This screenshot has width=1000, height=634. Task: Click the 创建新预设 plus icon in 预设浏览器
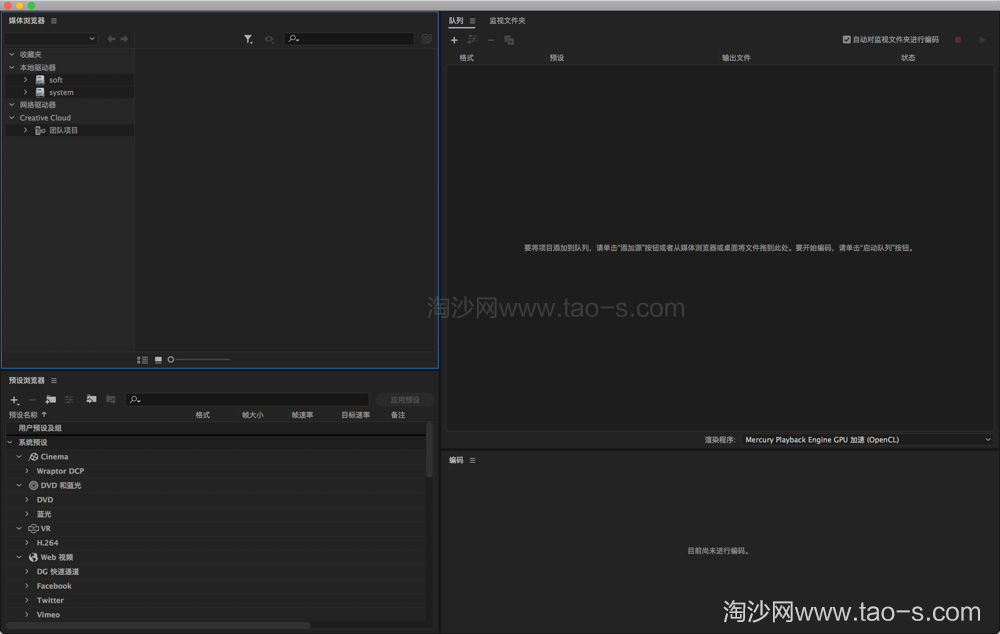pos(13,399)
